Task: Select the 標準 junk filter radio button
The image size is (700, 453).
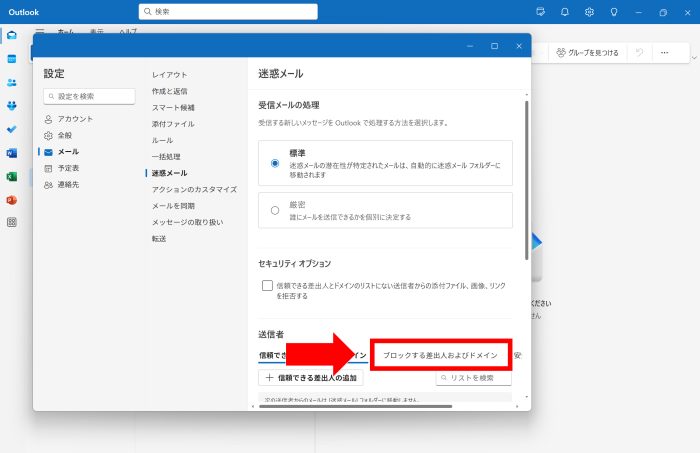Action: pos(275,161)
